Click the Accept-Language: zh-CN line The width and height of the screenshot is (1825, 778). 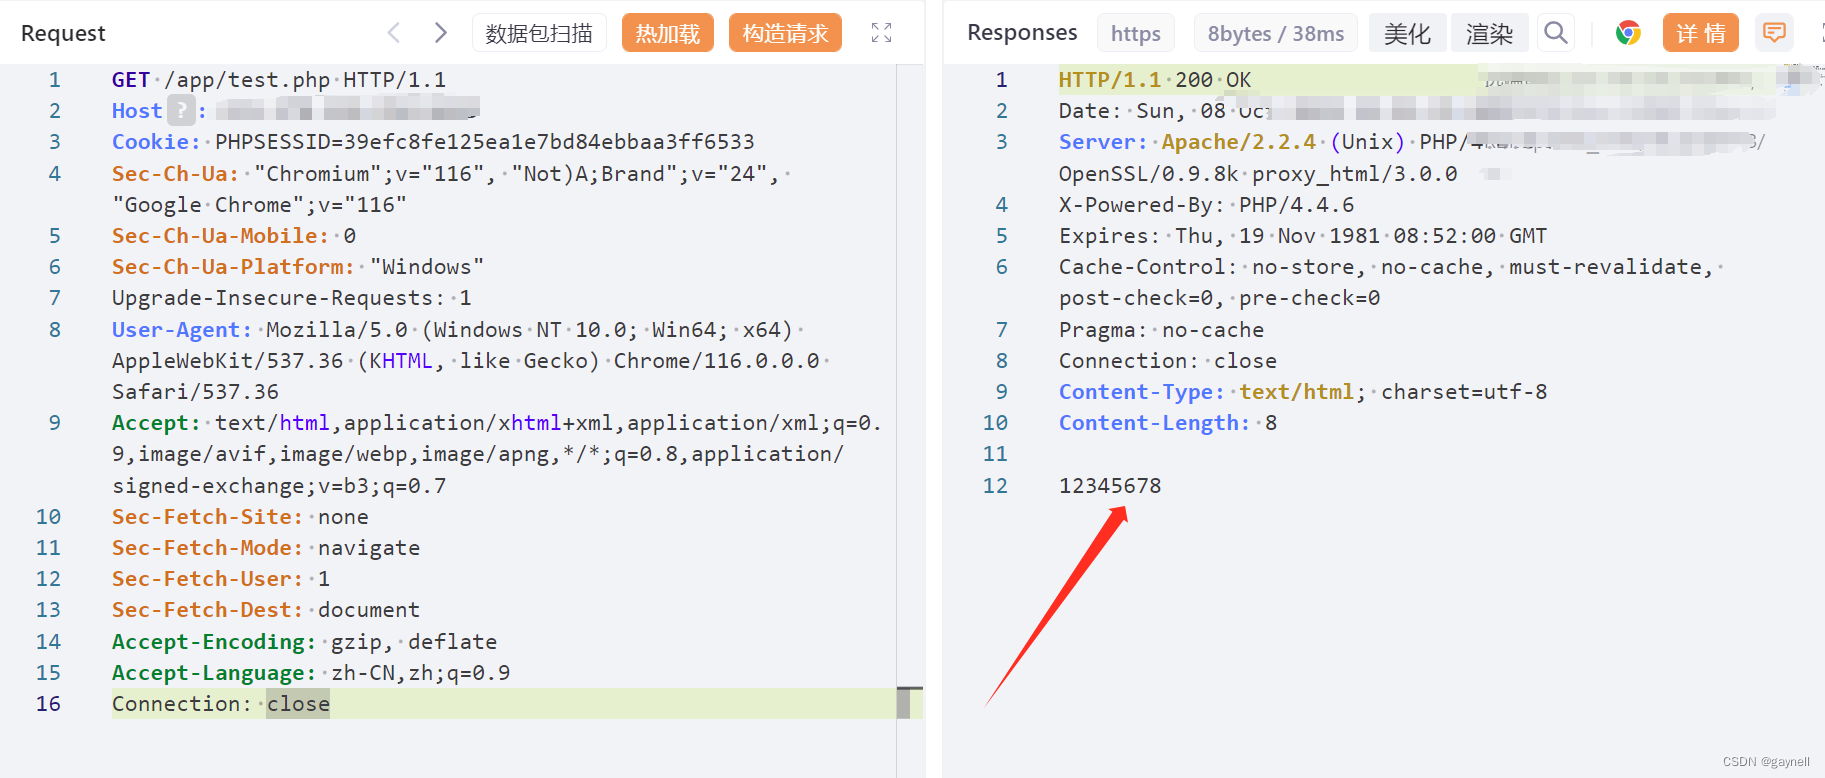pyautogui.click(x=311, y=672)
